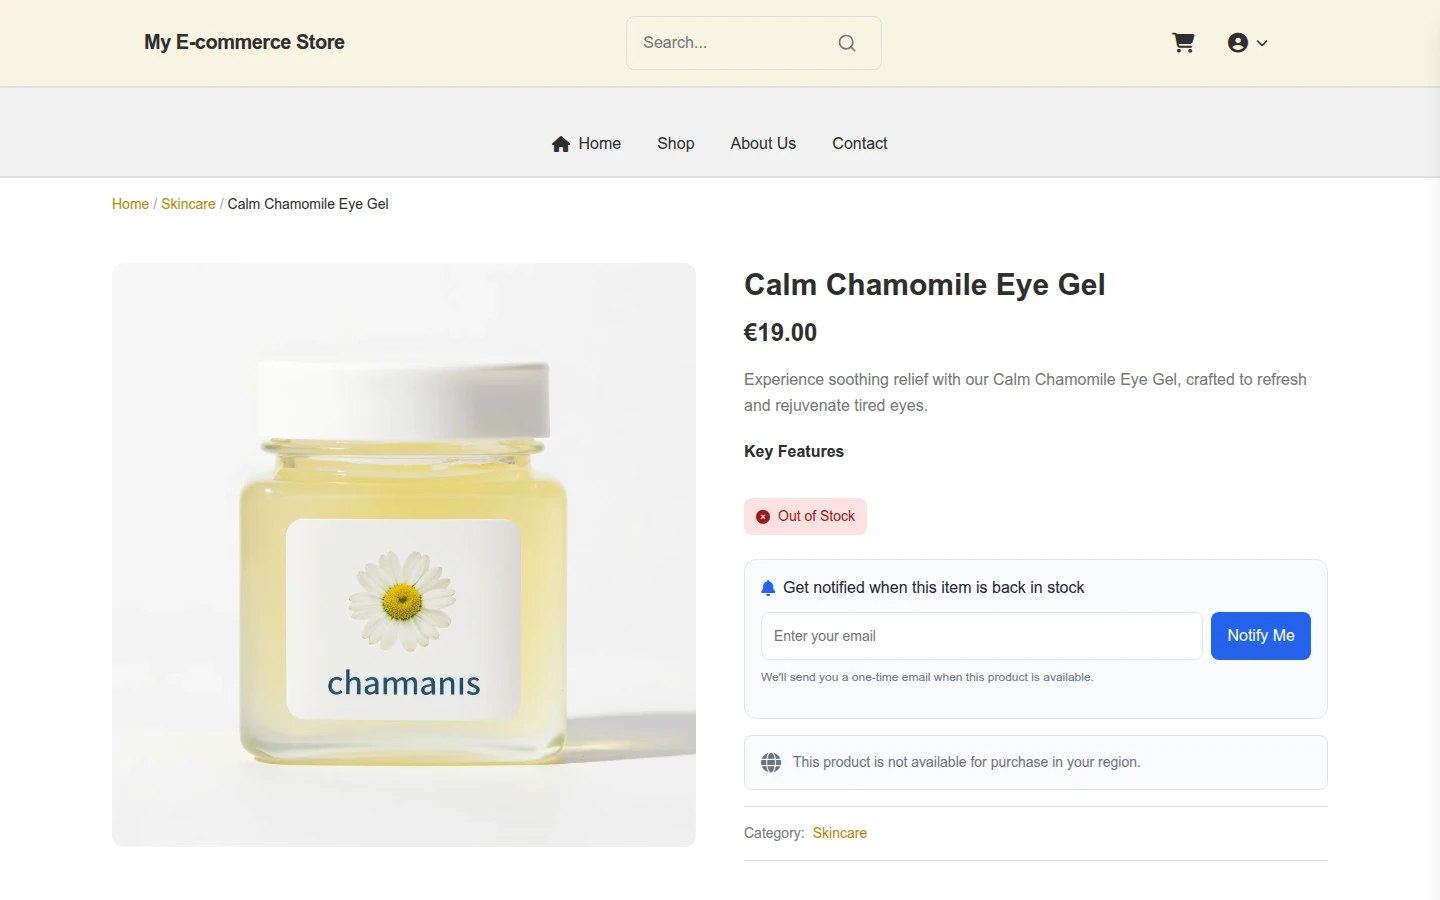The width and height of the screenshot is (1440, 900).
Task: Open the Skincare category link
Action: tap(840, 833)
